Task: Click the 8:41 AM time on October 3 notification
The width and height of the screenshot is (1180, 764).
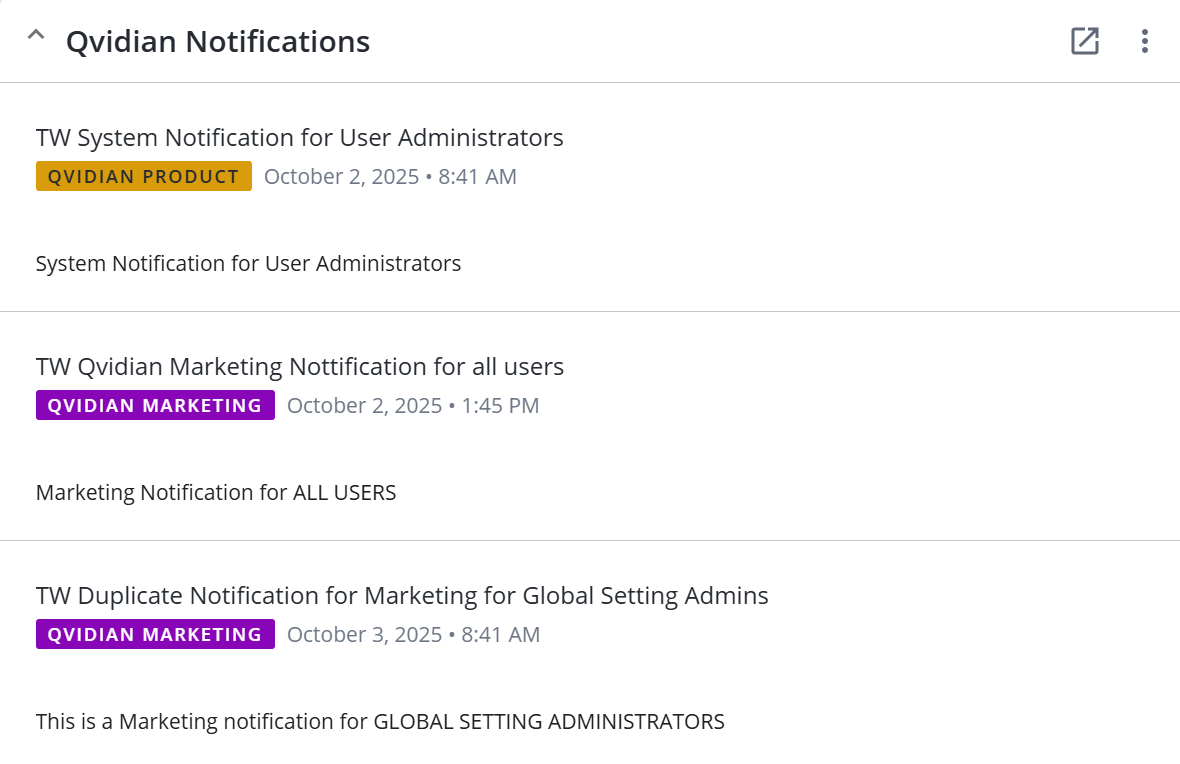Action: pos(501,635)
